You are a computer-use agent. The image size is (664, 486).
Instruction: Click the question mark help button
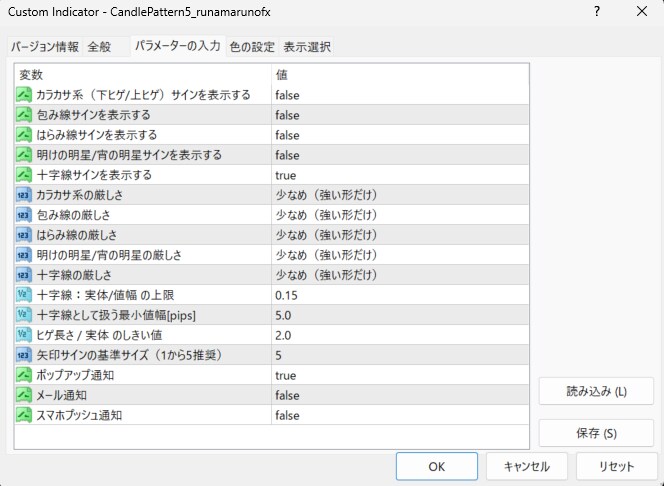tap(597, 11)
